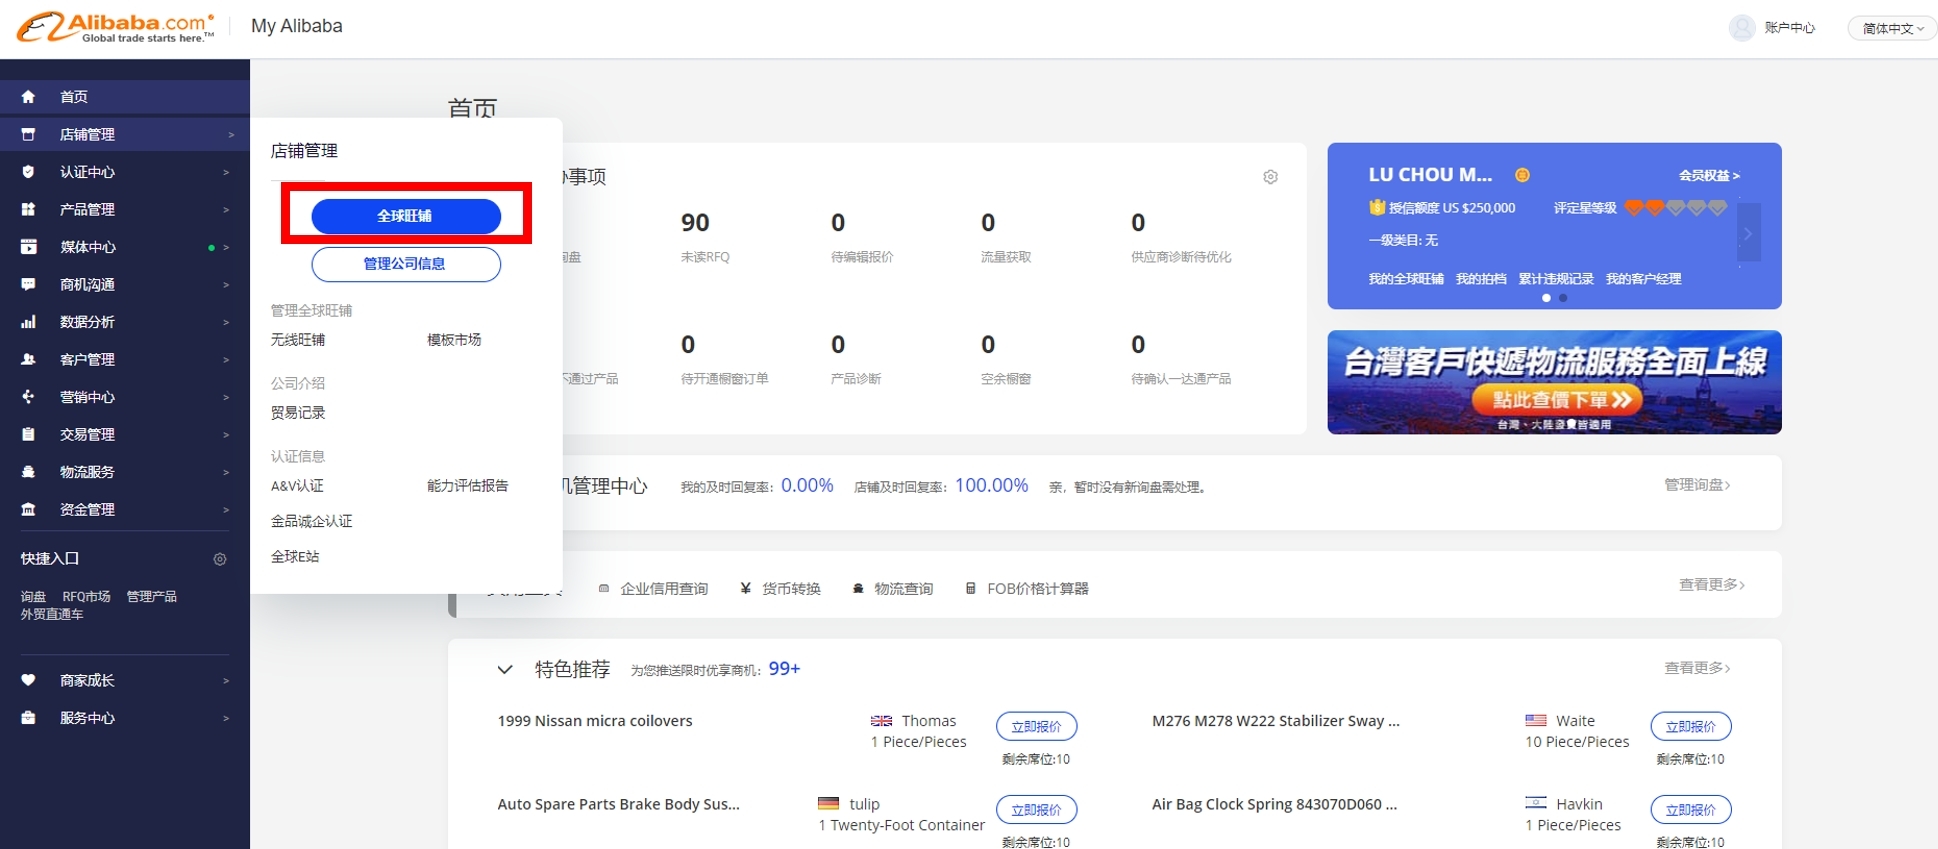Viewport: 1938px width, 849px height.
Task: Click the blue 全球旺铺 button
Action: [405, 216]
